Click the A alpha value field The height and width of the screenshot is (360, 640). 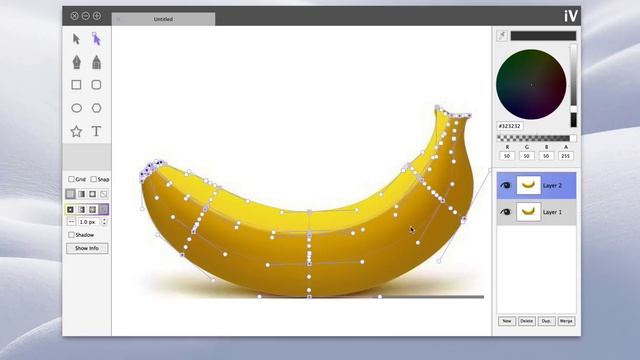566,156
